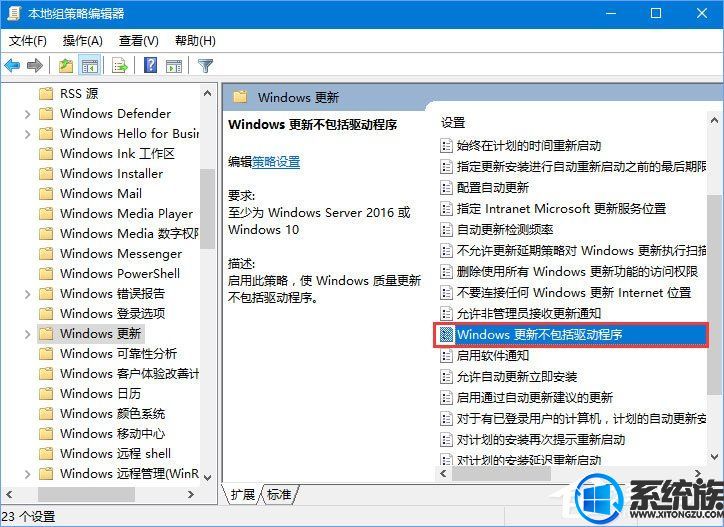Click the policy icon beside 允许非管理员接收更新通知

tap(446, 314)
